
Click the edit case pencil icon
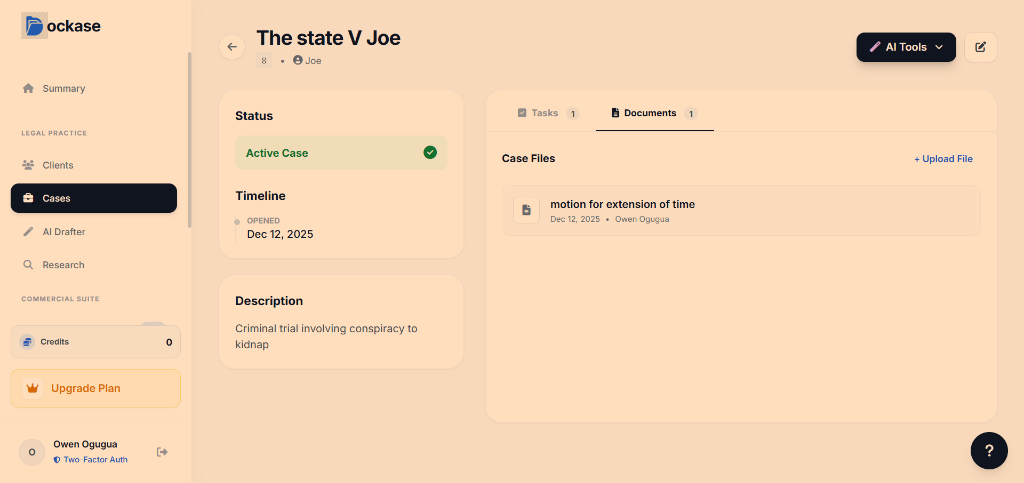point(980,47)
